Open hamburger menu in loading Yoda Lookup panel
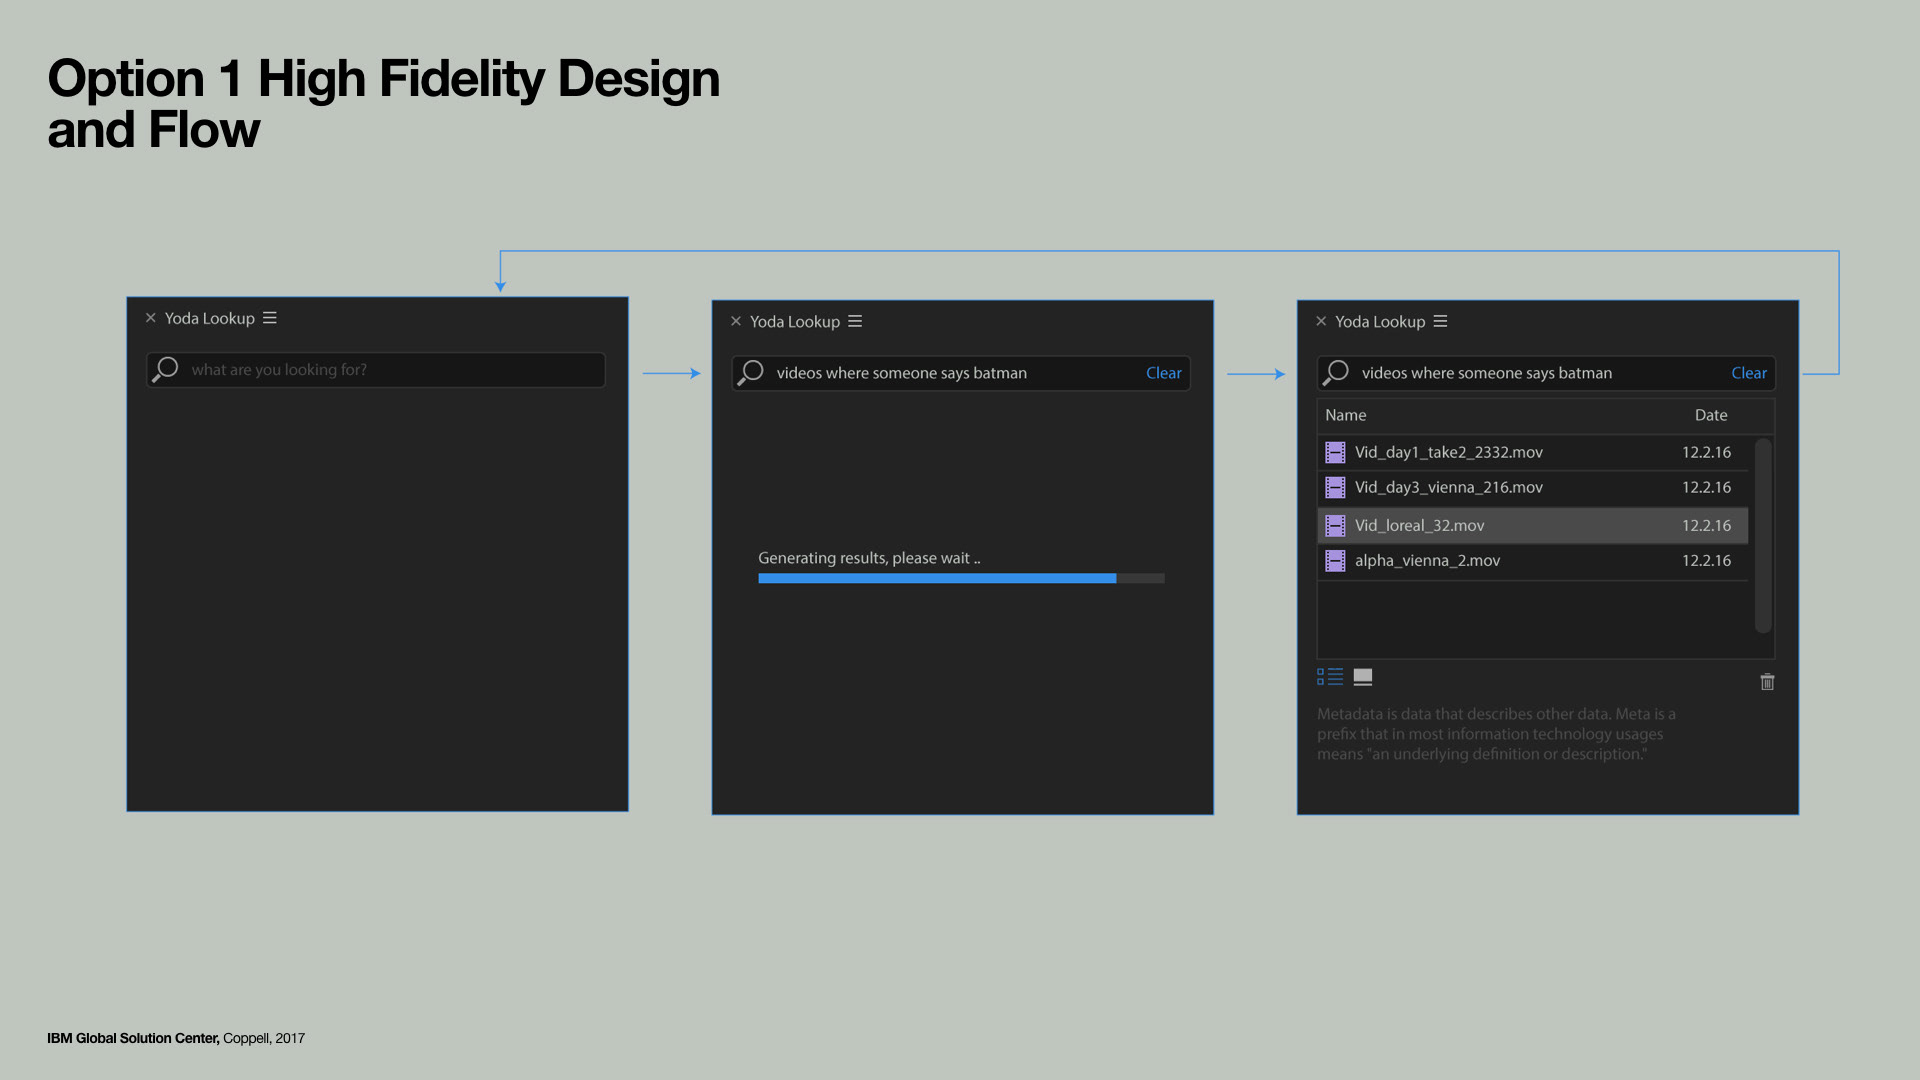1920x1080 pixels. coord(855,321)
